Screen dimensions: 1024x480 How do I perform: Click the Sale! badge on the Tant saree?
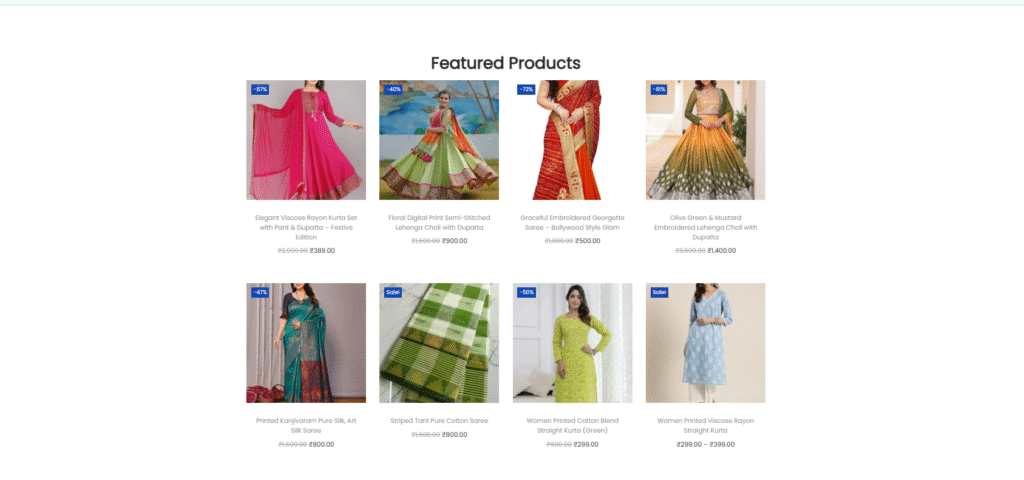[x=392, y=293]
